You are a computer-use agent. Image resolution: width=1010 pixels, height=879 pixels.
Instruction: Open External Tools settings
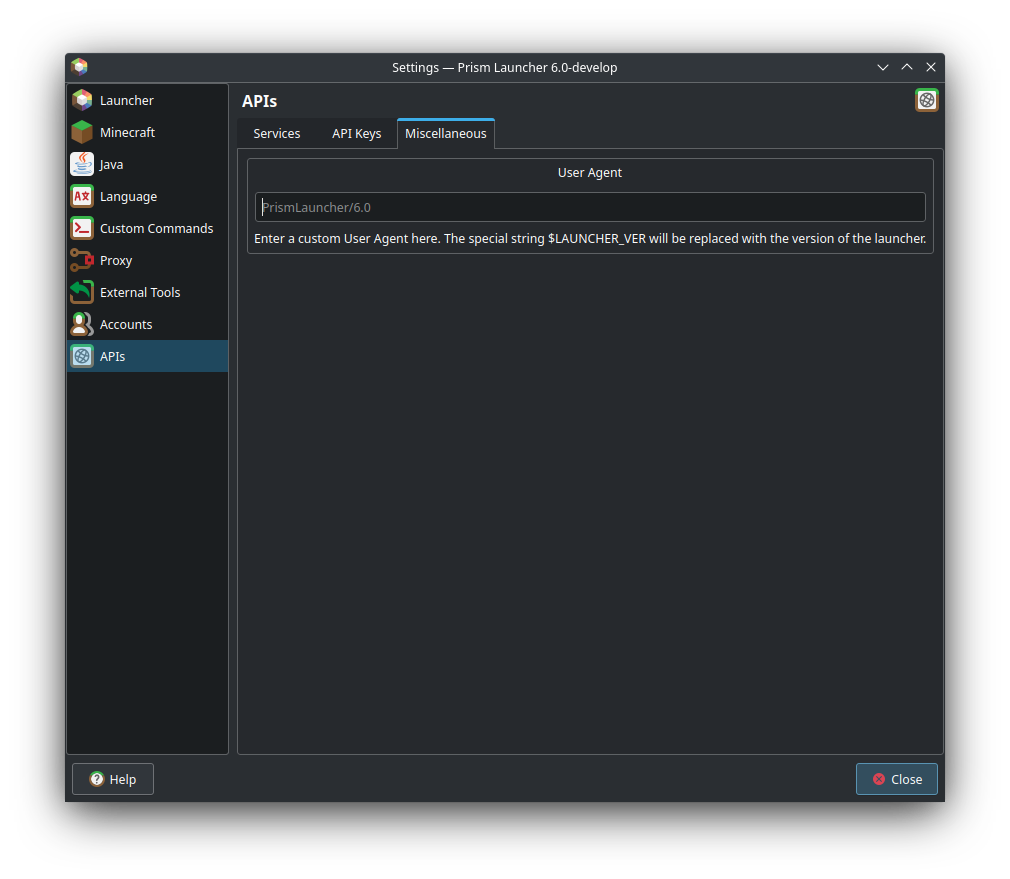[x=148, y=292]
